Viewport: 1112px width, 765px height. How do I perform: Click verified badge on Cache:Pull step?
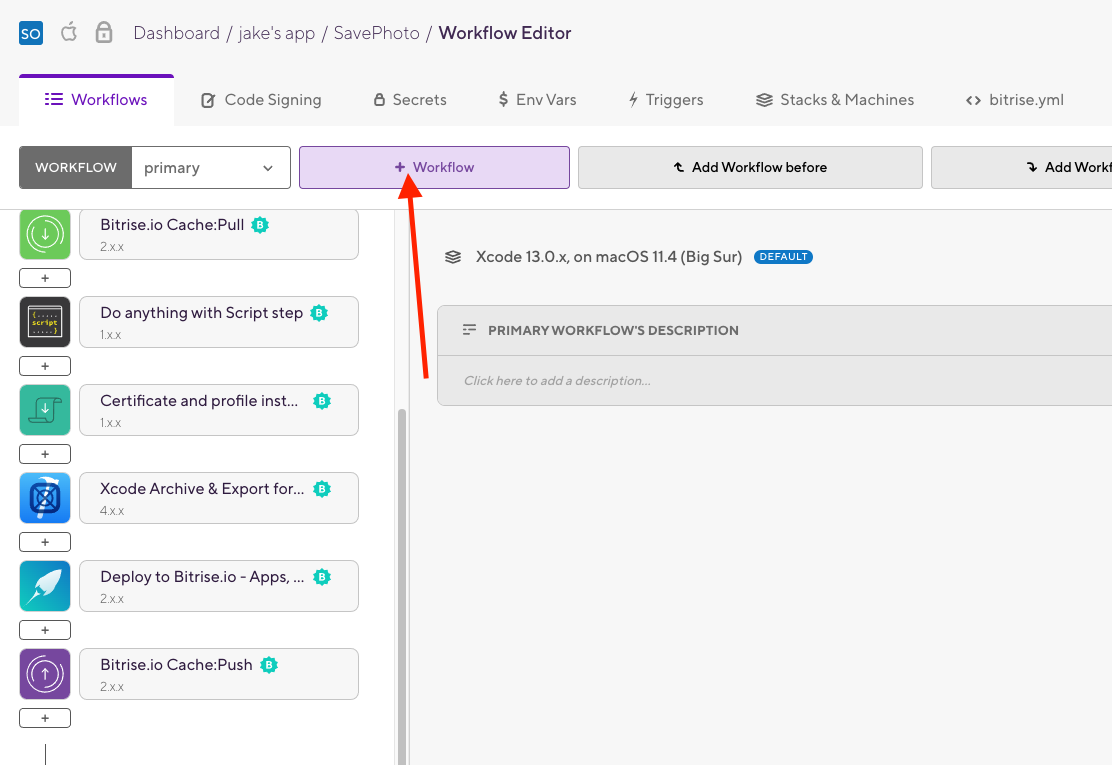click(260, 225)
